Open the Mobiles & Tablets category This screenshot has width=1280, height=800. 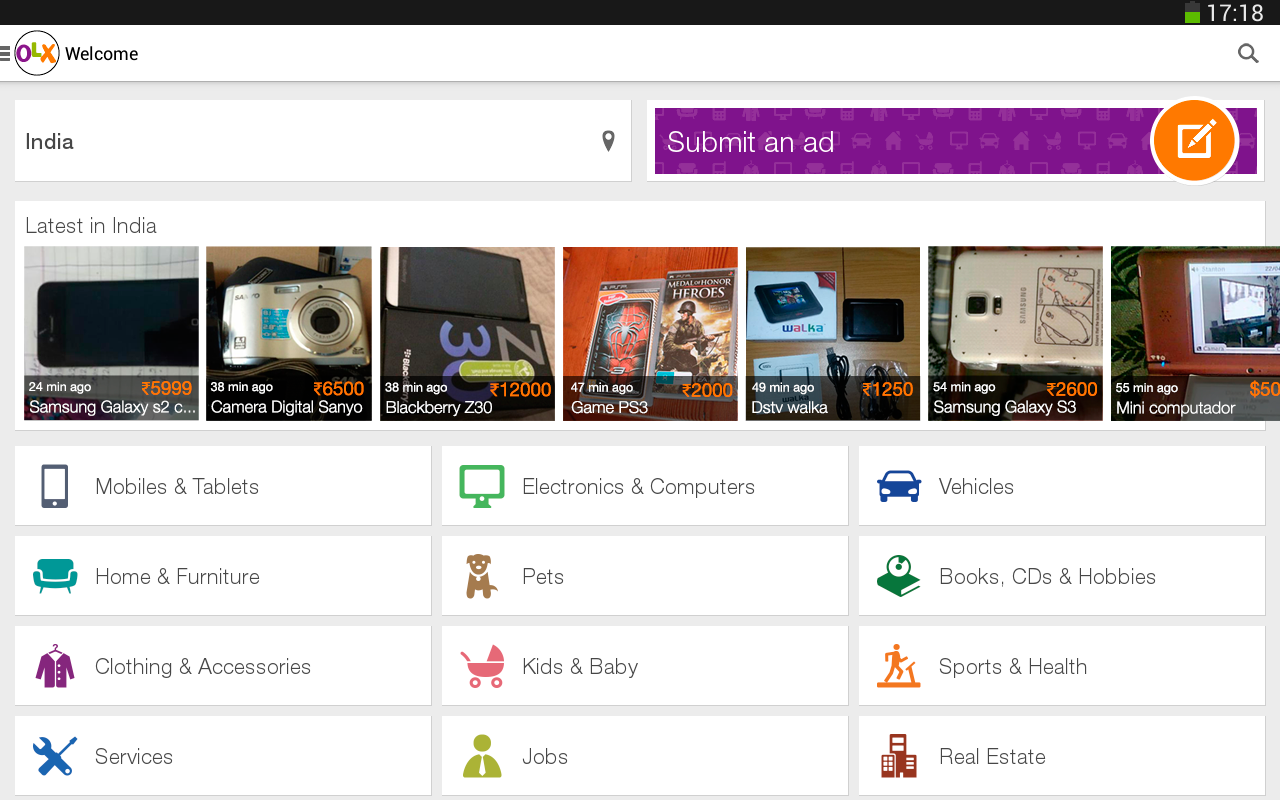(x=223, y=486)
